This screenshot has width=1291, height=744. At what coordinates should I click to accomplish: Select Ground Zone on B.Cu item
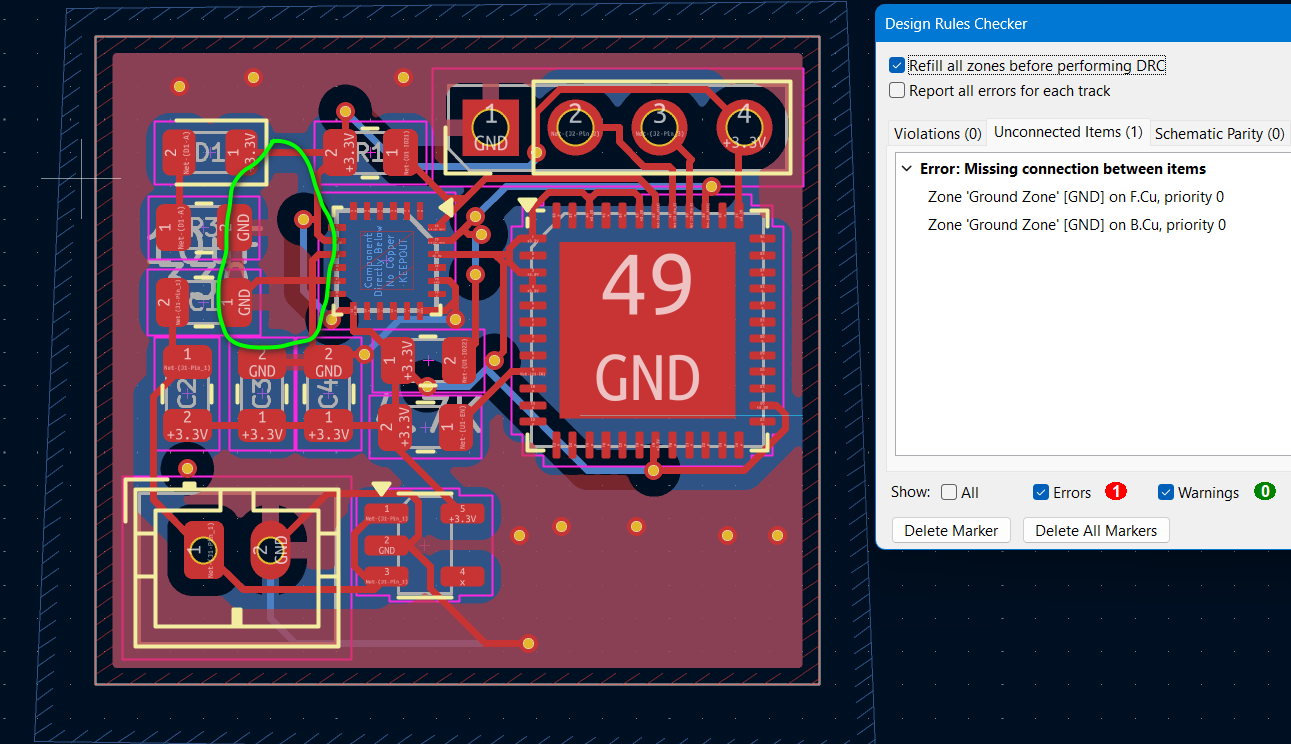pos(1077,225)
